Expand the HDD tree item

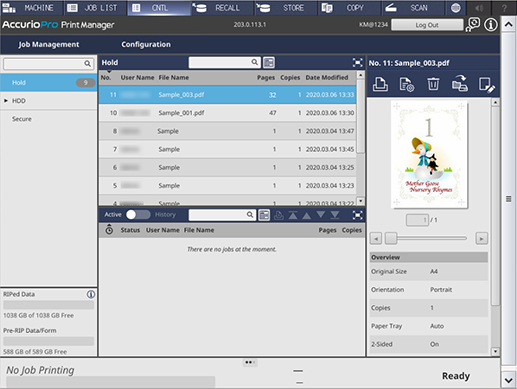6,101
